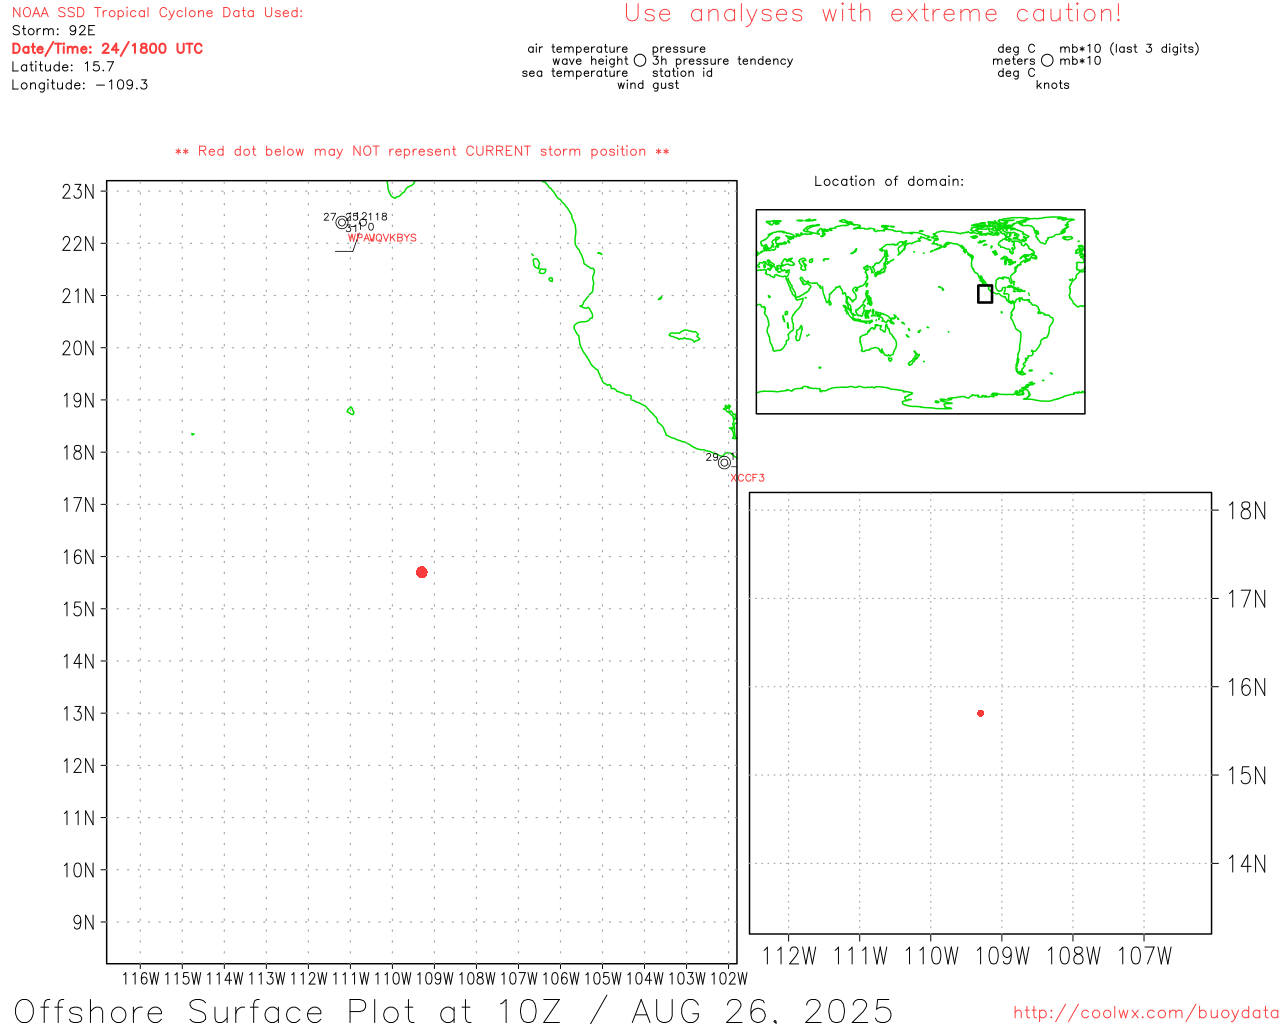Click the 'Location of domain:' label
This screenshot has height=1024, width=1280.
(889, 181)
